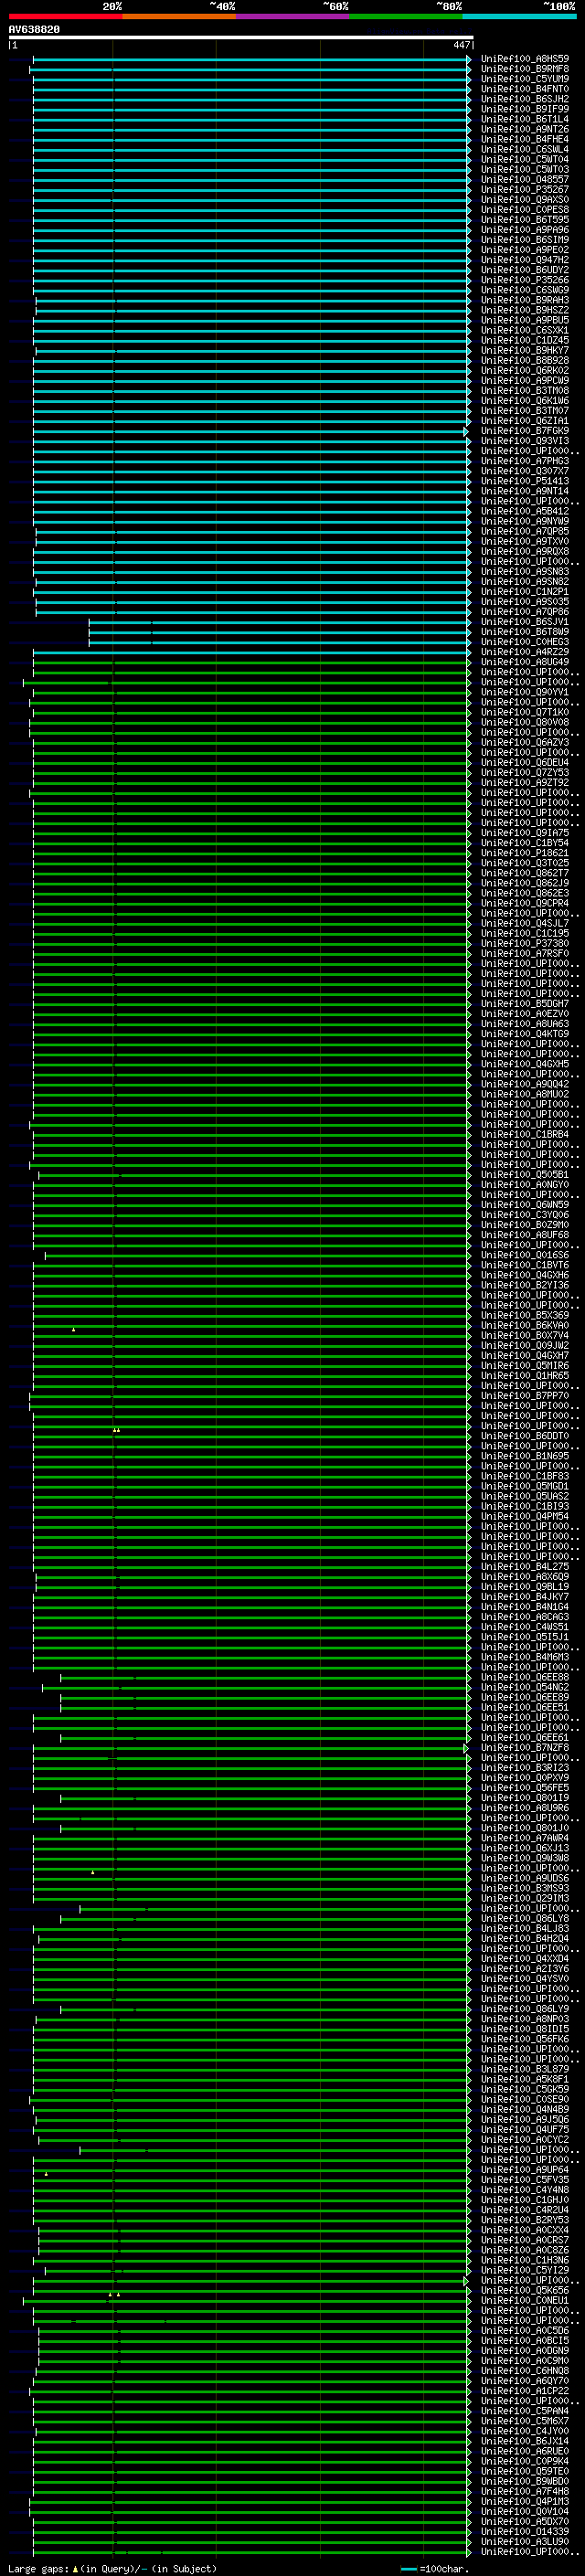The image size is (585, 2576).
Task: Click the UniRef100_B6SJV1 label
Action: coord(525,622)
